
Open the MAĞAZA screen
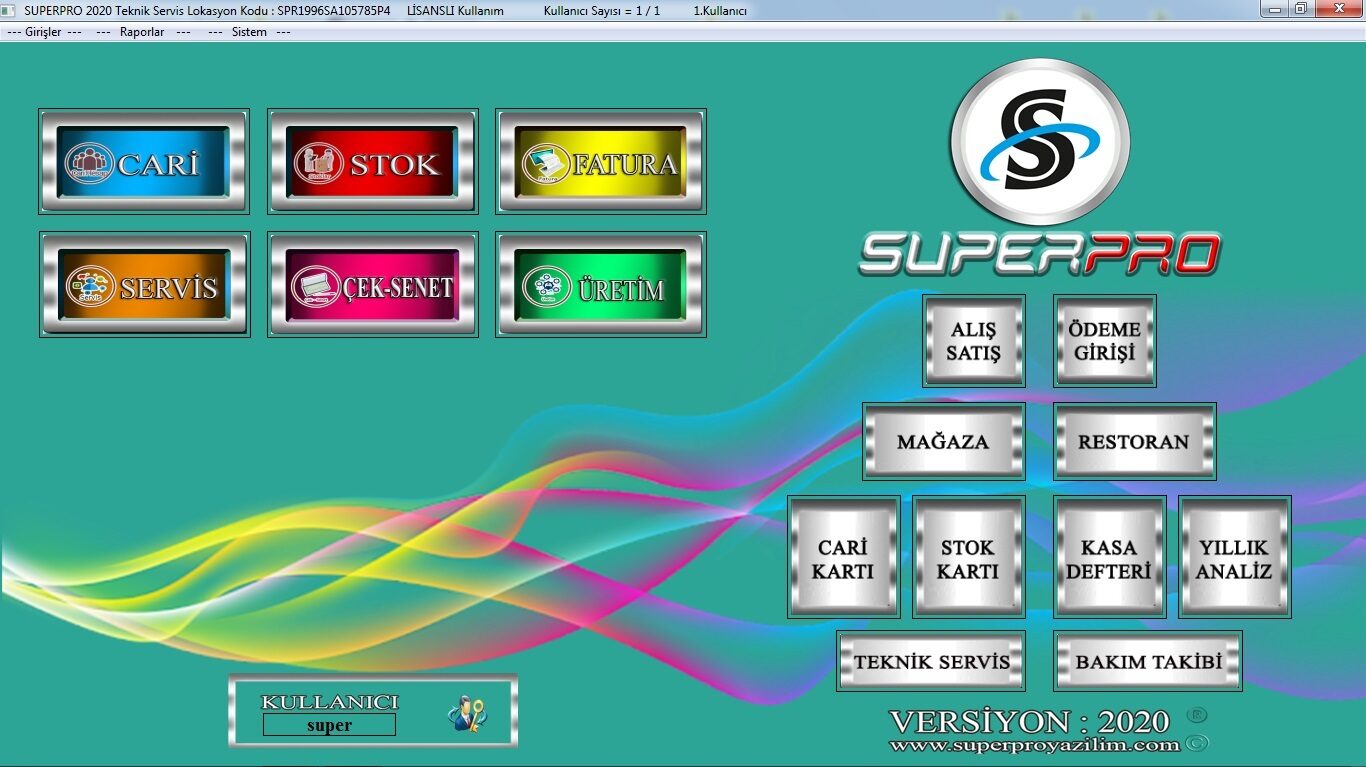[944, 442]
